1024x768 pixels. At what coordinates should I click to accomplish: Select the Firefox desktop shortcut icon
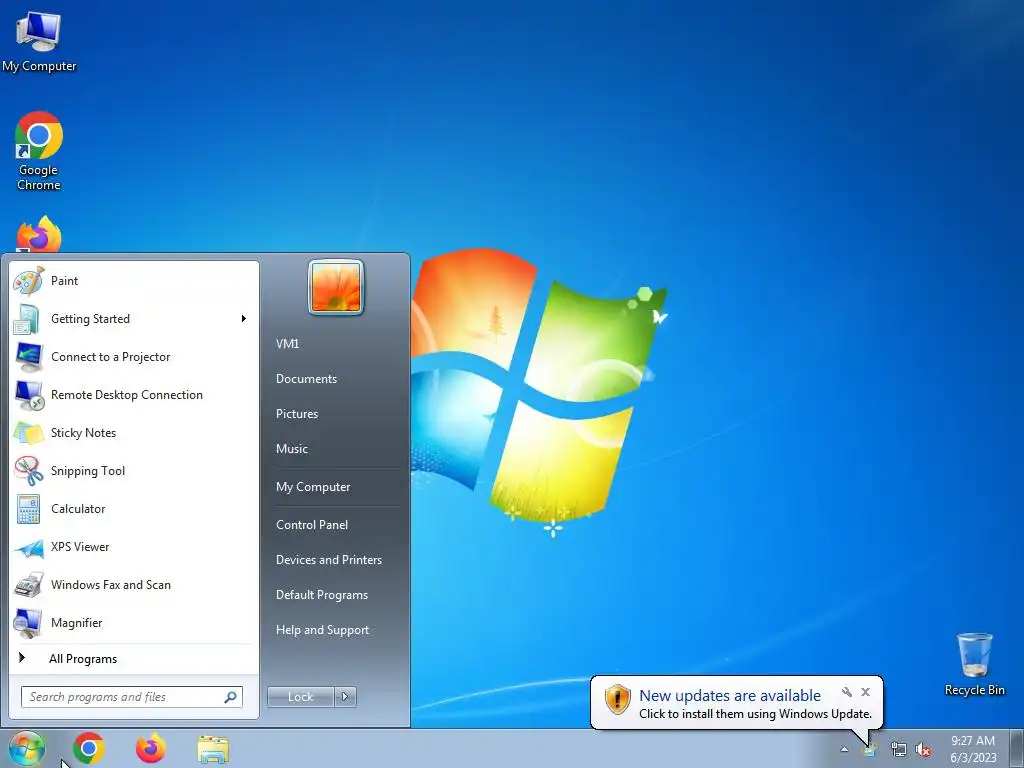39,234
